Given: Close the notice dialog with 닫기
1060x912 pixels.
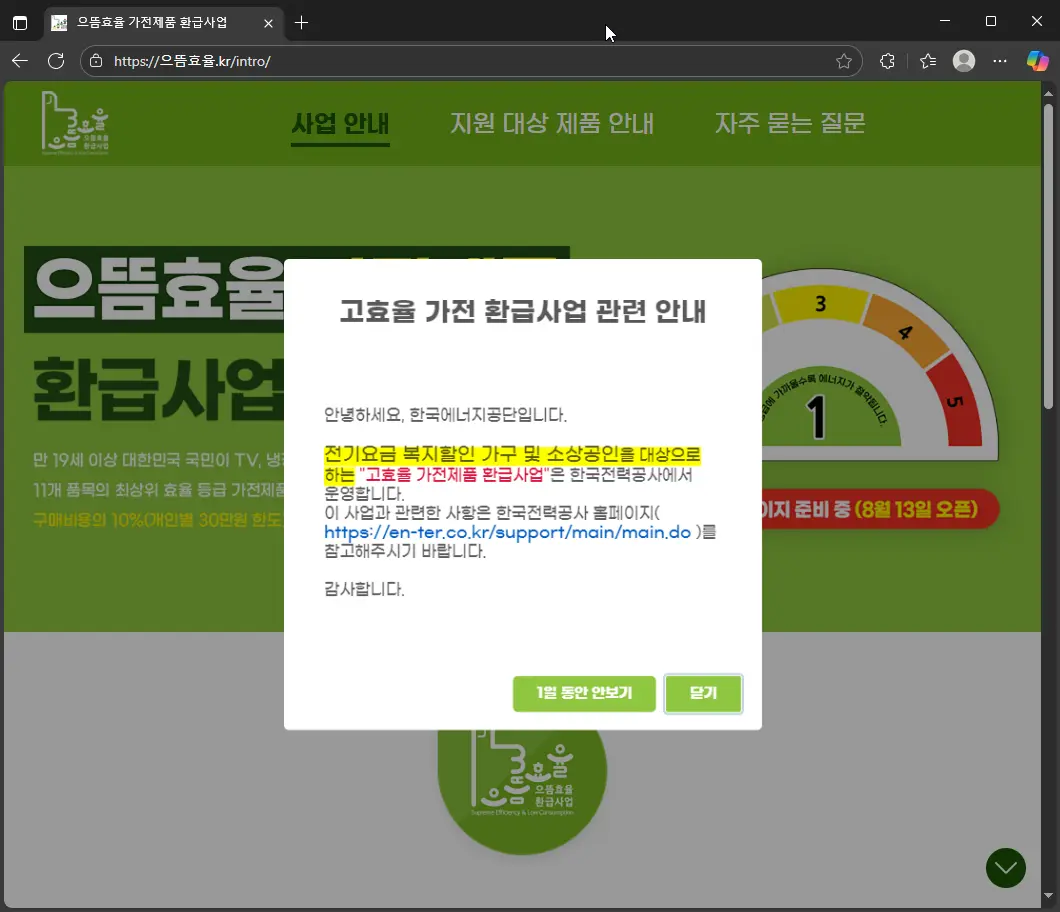Looking at the screenshot, I should pyautogui.click(x=703, y=693).
